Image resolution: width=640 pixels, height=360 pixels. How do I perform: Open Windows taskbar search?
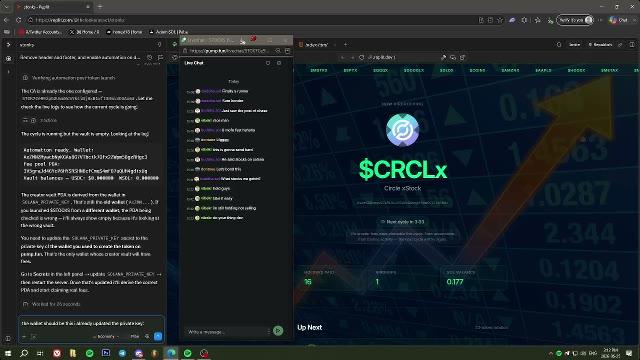tap(24, 353)
